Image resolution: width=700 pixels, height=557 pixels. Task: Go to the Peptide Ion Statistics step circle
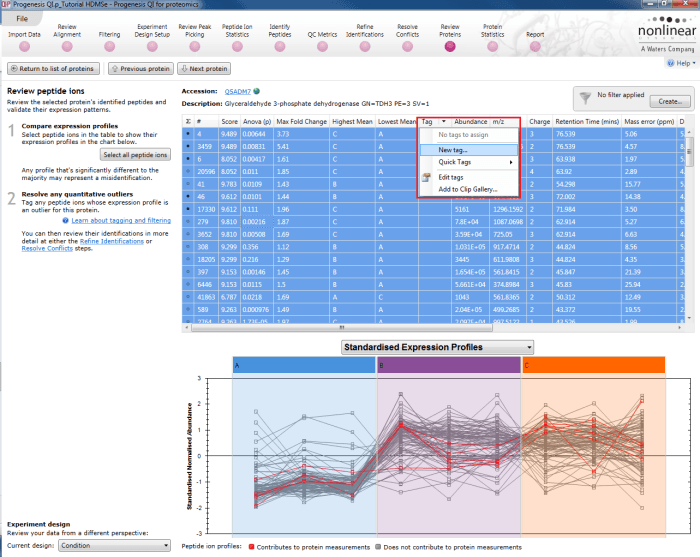pyautogui.click(x=238, y=46)
